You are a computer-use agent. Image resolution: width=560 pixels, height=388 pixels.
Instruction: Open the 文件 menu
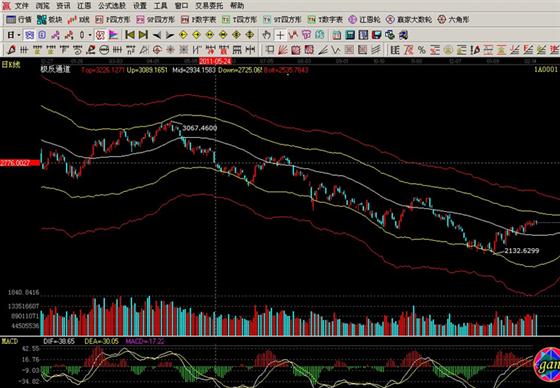[x=21, y=6]
